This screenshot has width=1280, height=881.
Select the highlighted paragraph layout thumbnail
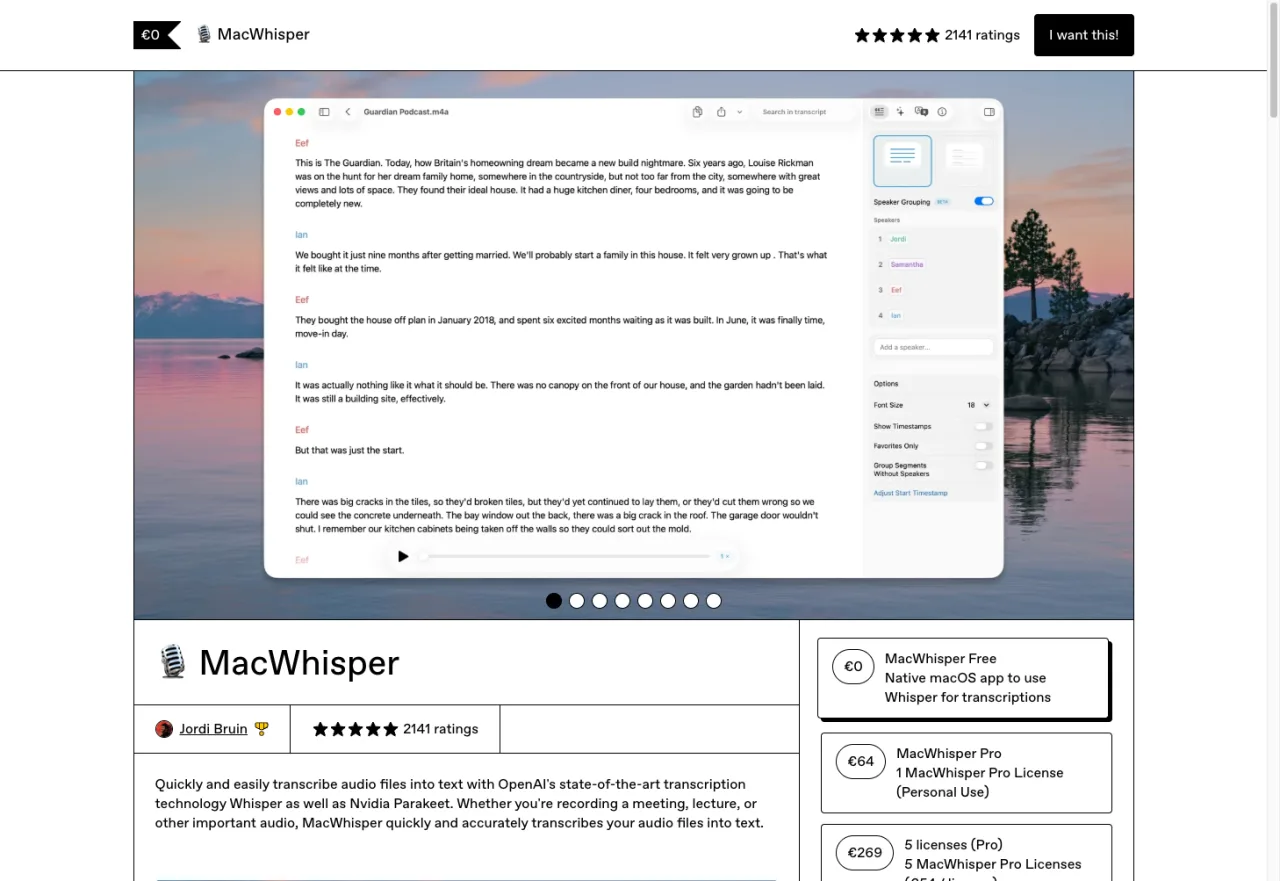[x=902, y=161]
